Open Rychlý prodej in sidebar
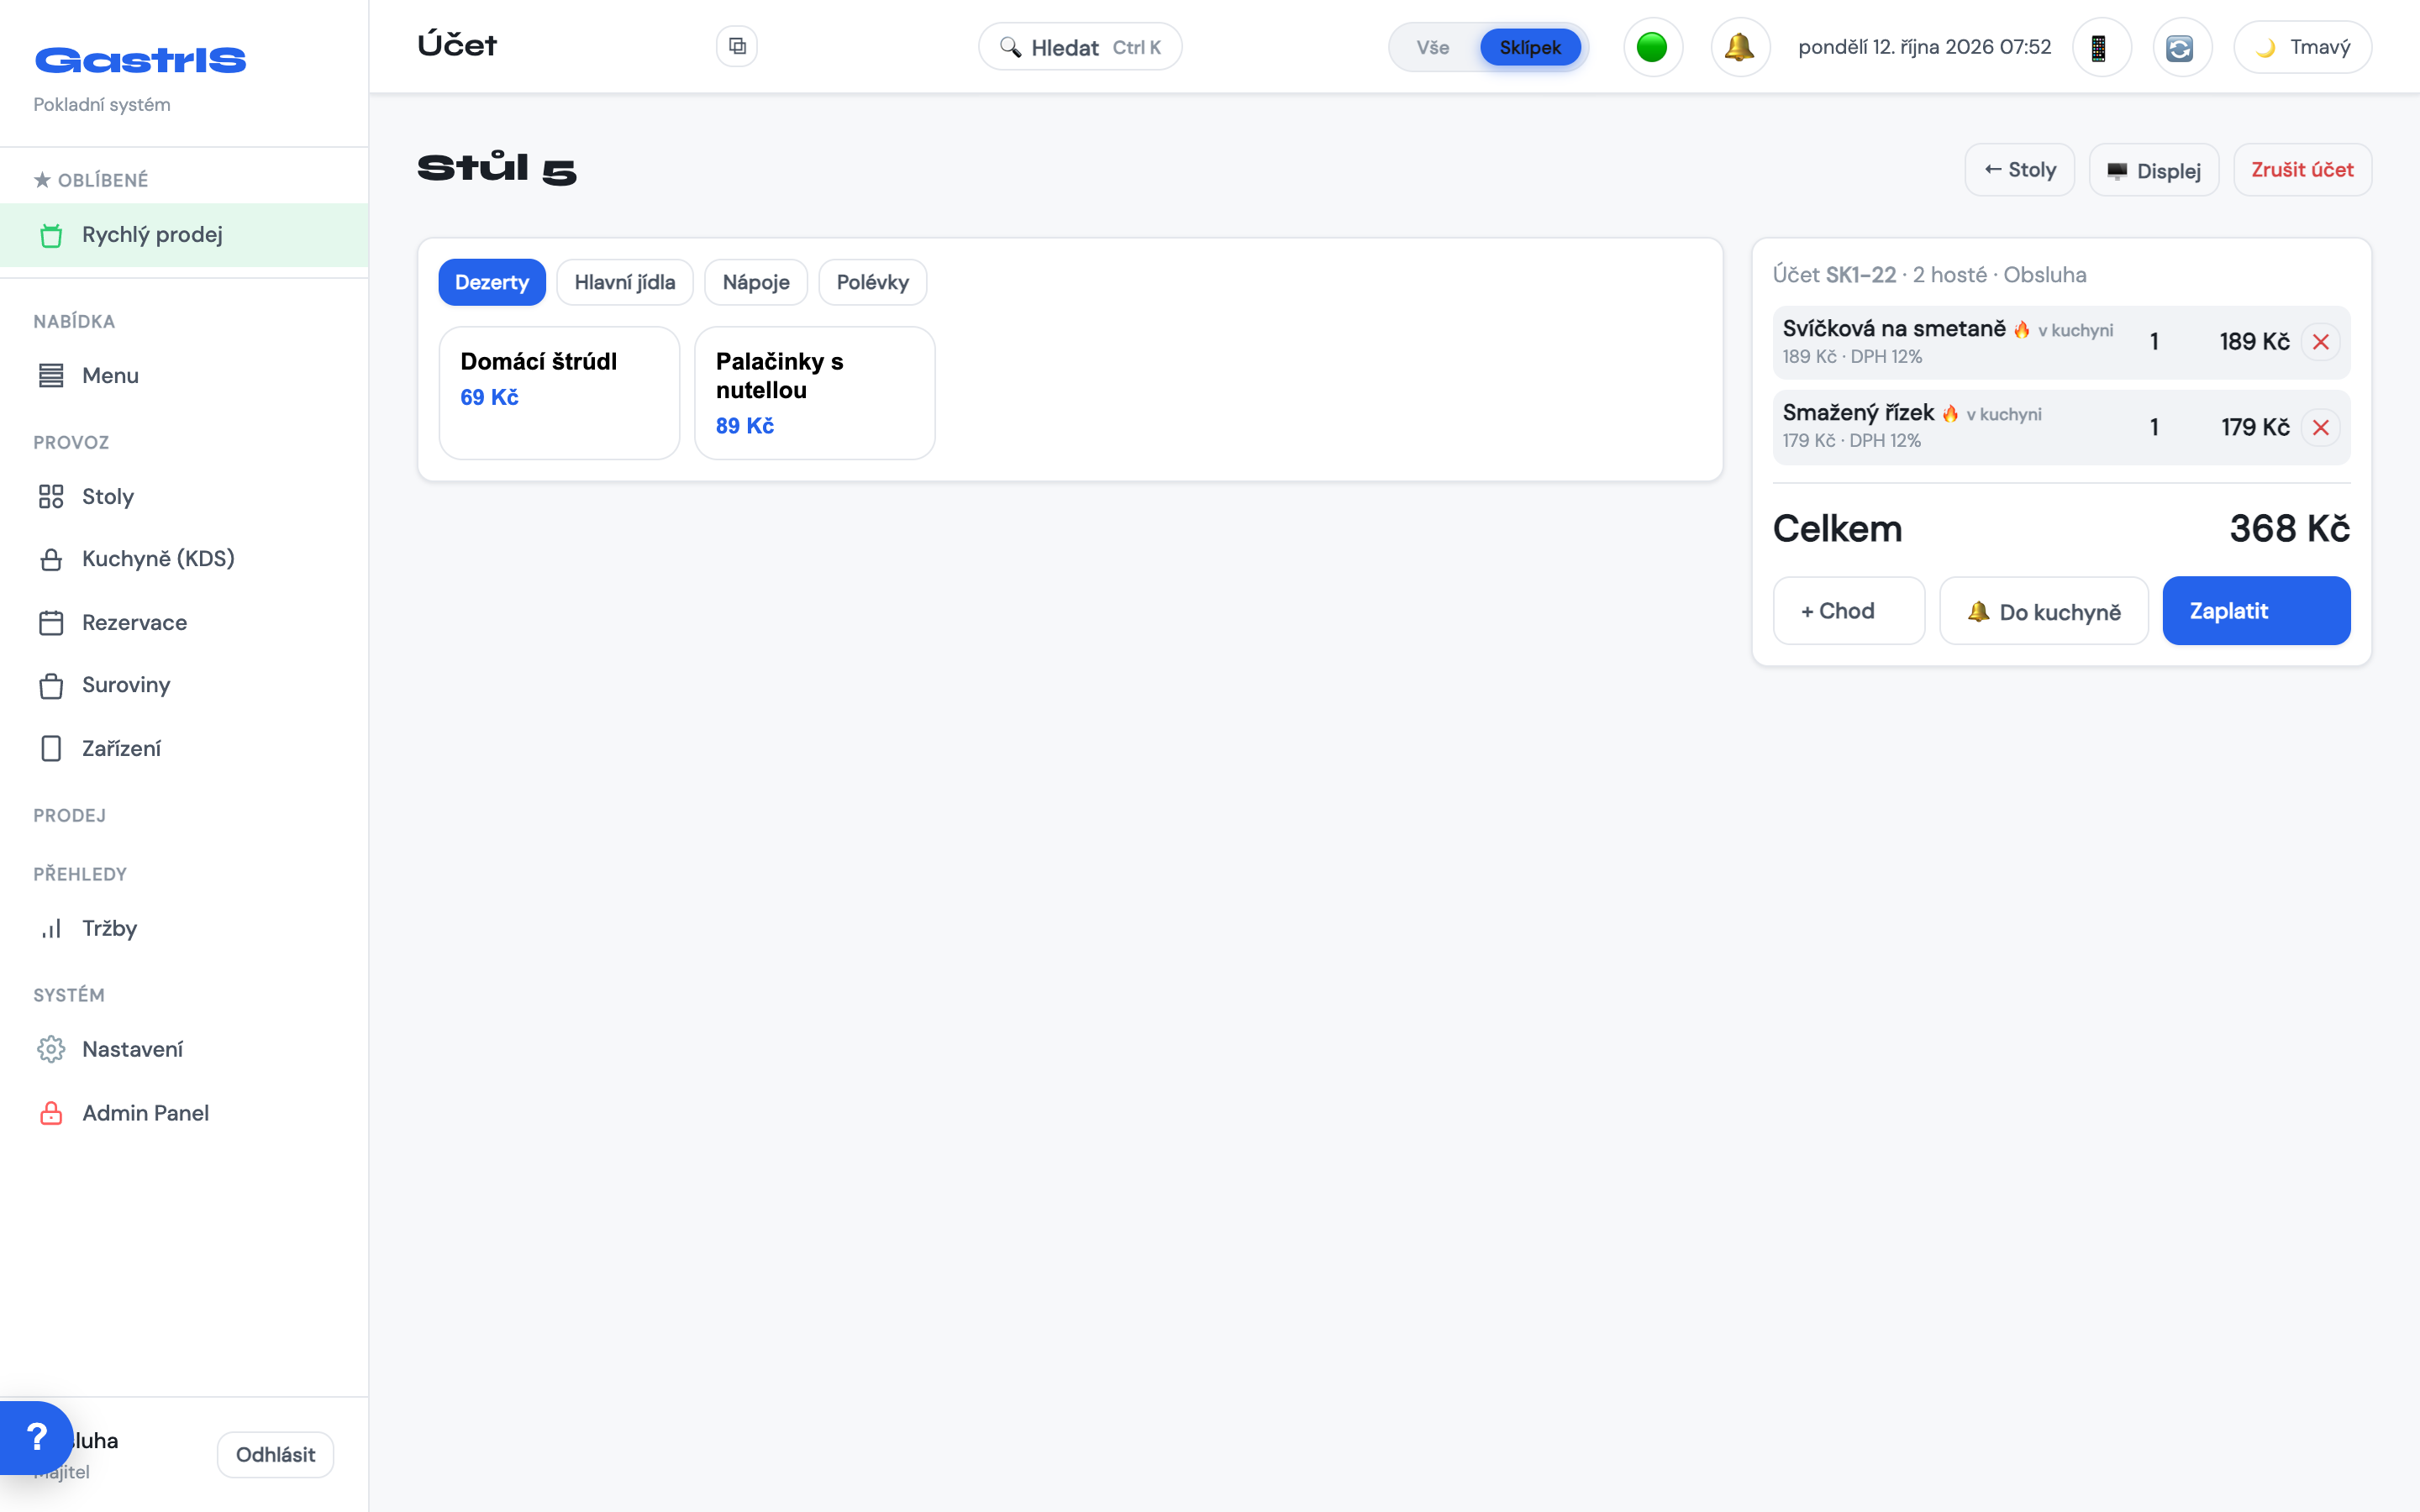Image resolution: width=2420 pixels, height=1512 pixels. click(x=184, y=235)
